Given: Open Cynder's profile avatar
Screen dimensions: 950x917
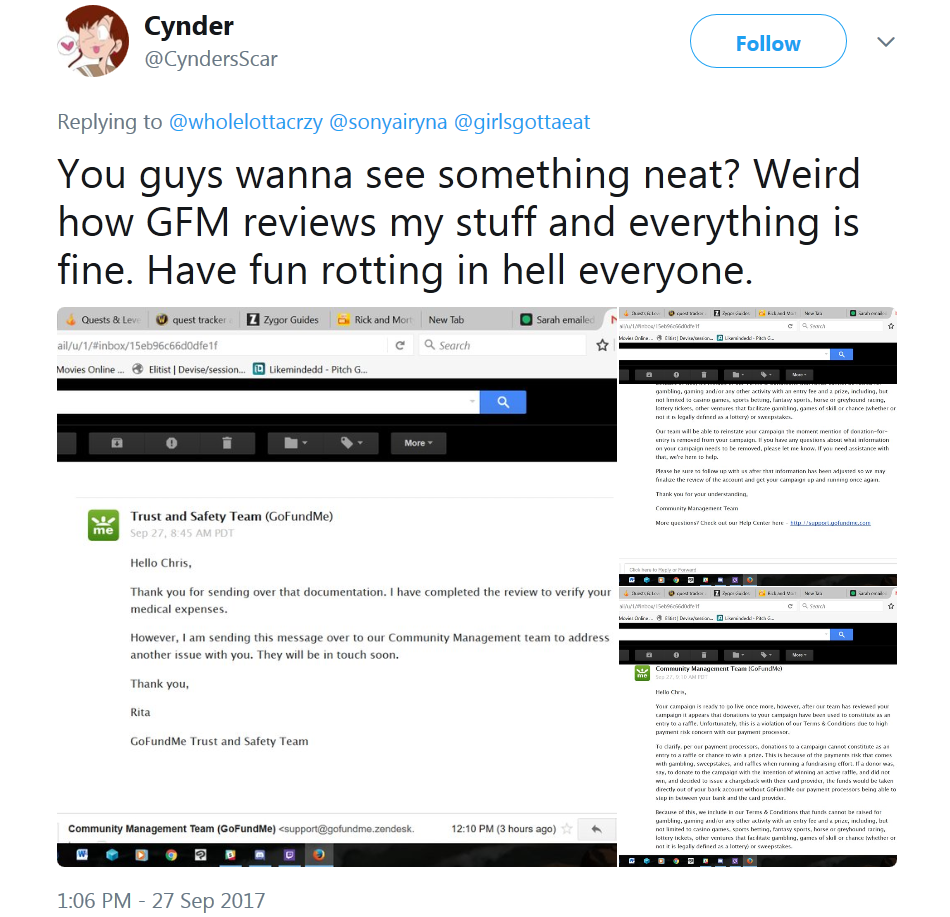Looking at the screenshot, I should pos(93,41).
